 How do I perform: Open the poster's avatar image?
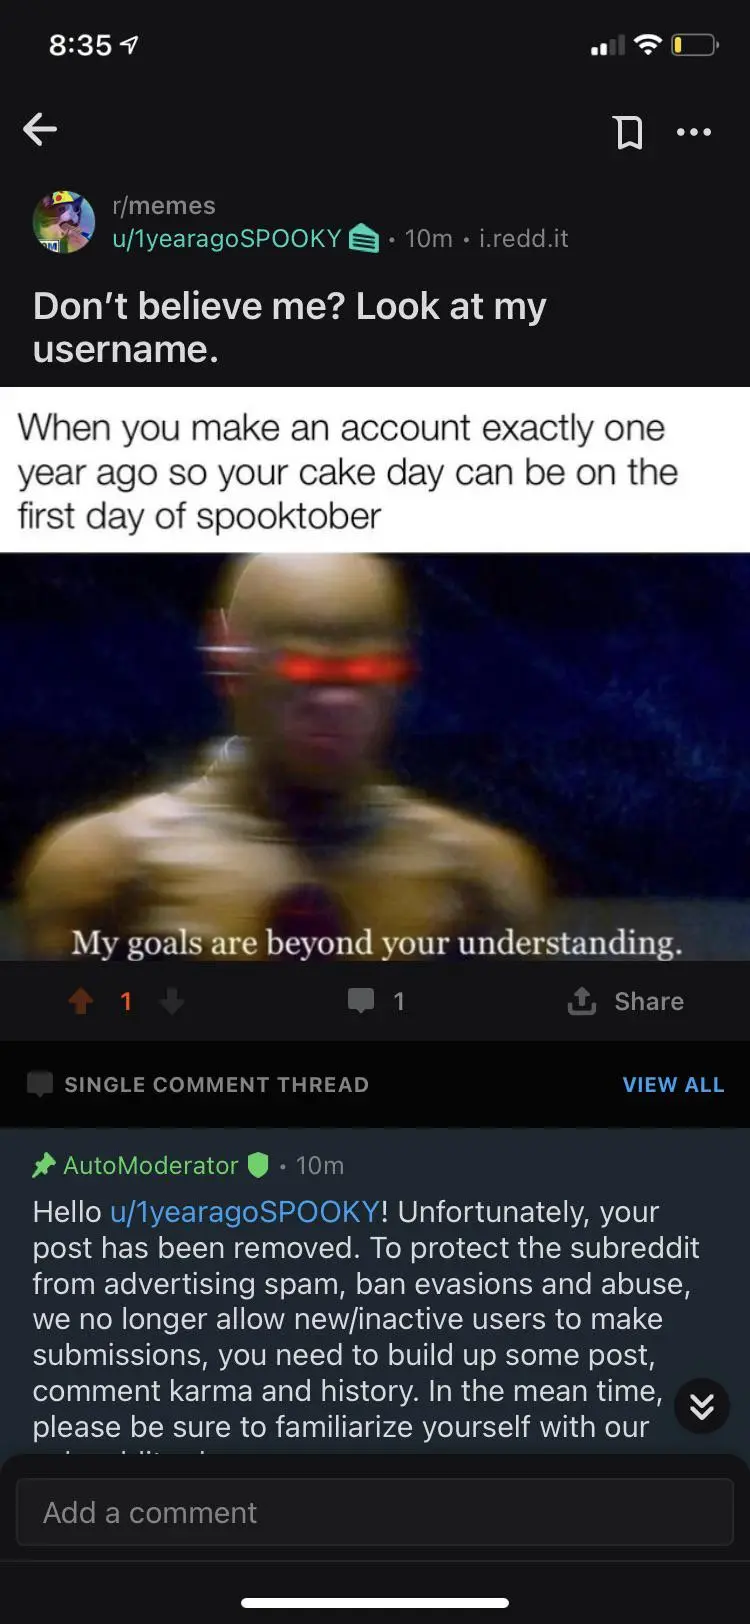point(64,222)
